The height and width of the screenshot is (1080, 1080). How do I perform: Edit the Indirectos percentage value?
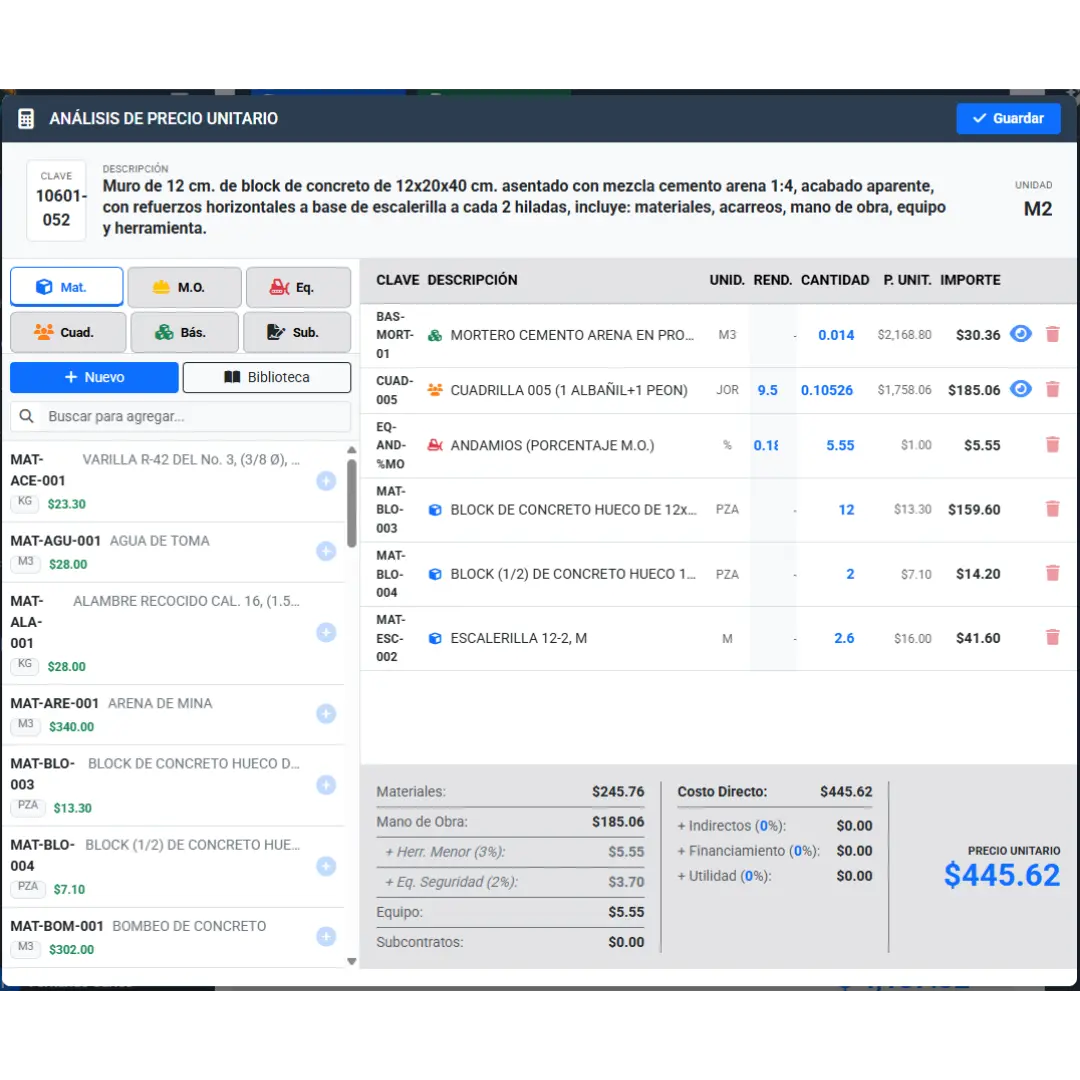[x=764, y=826]
